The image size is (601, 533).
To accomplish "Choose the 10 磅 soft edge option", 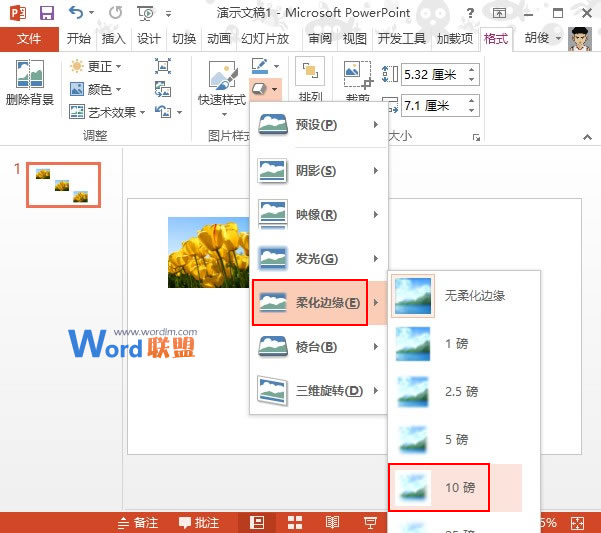I will (x=455, y=487).
